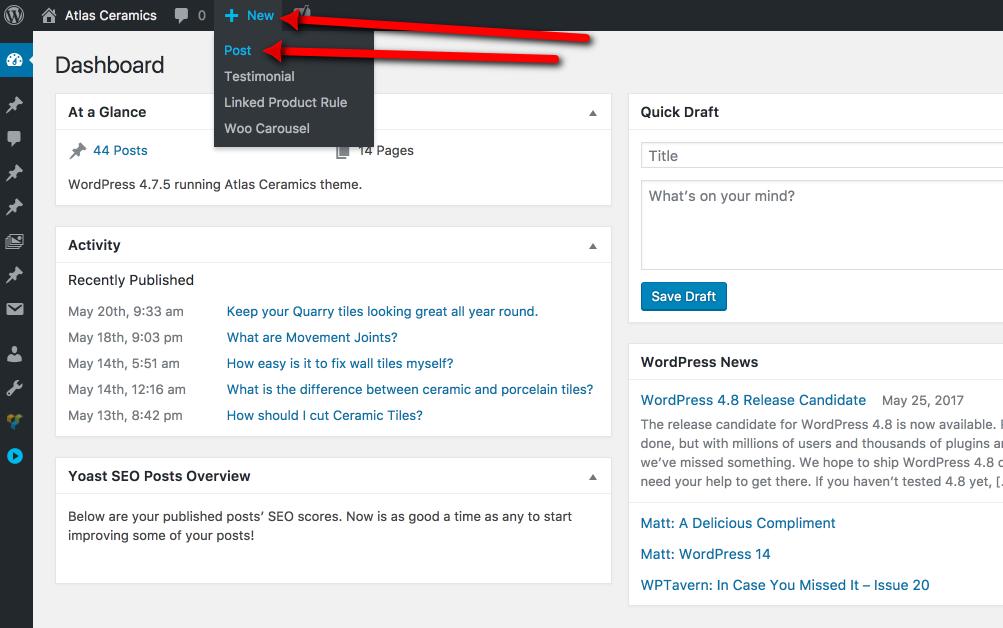Open the envelope mail icon in the sidebar
Screen dimensions: 1003x628
tap(15, 309)
